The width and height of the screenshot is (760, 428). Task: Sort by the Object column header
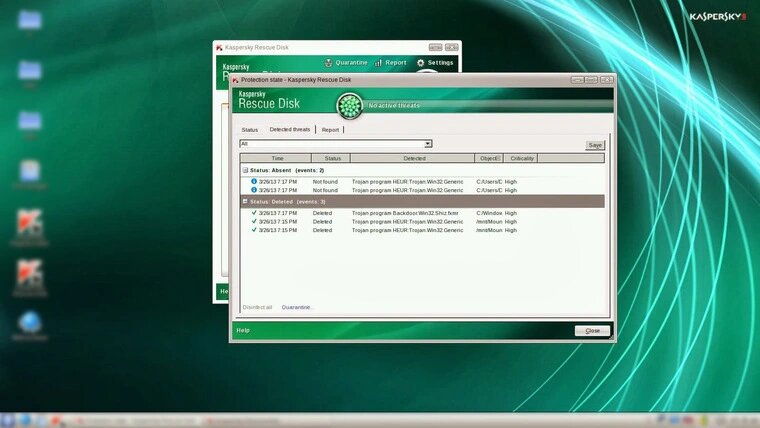489,159
